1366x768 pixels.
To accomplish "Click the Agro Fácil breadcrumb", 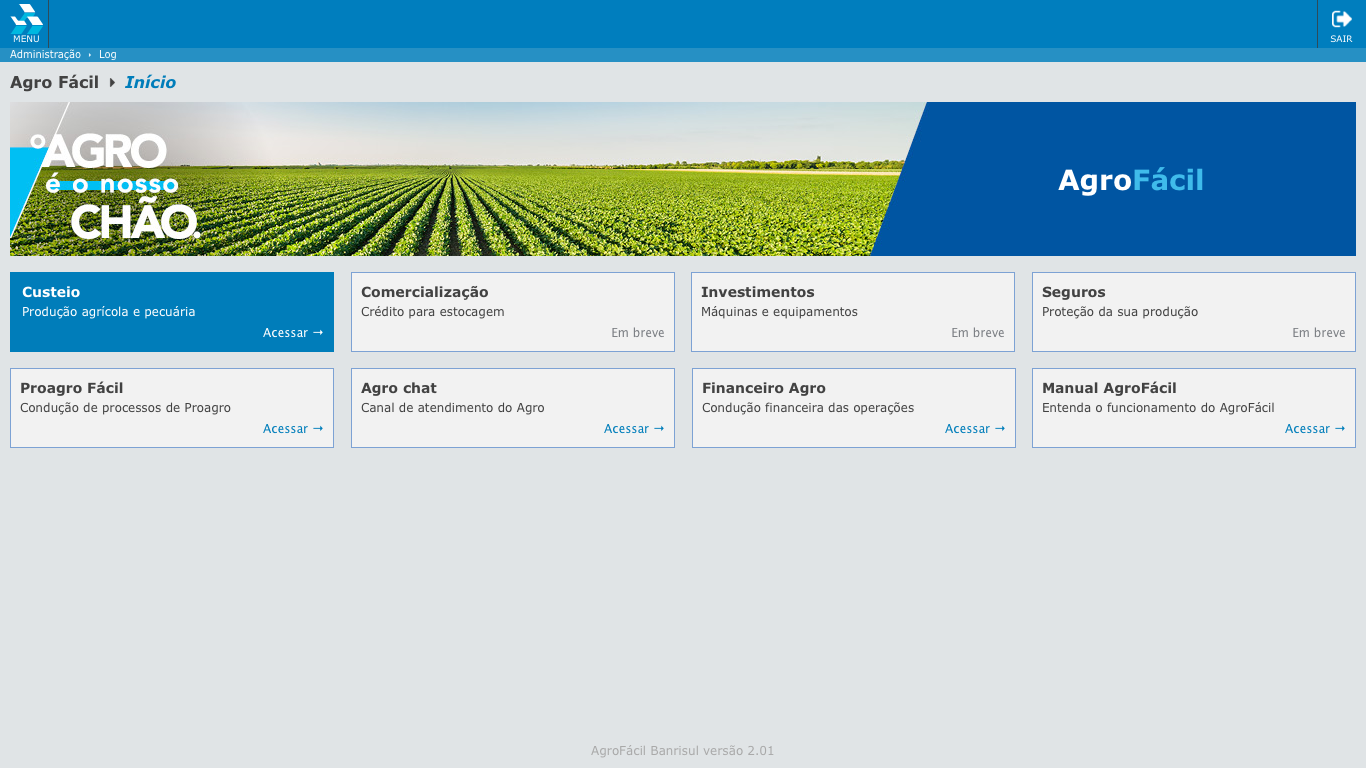I will [x=54, y=82].
